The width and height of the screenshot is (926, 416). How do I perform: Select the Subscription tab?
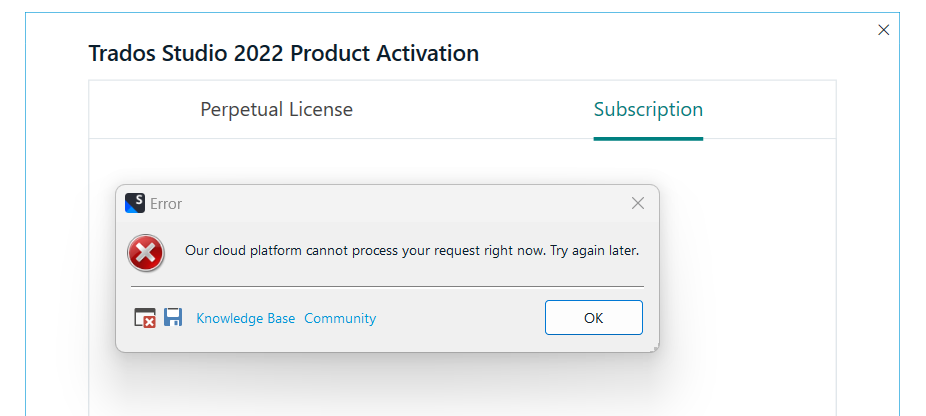click(648, 110)
